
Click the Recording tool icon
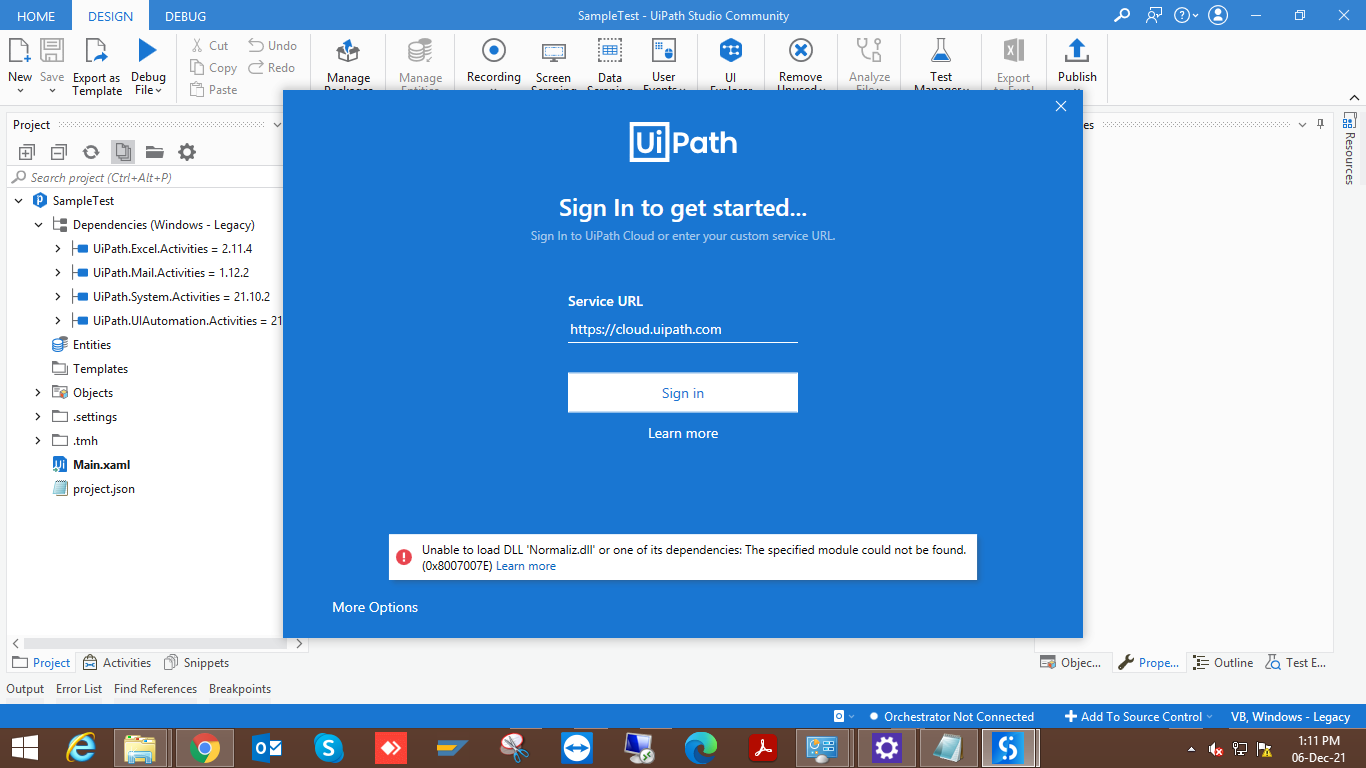pos(493,52)
